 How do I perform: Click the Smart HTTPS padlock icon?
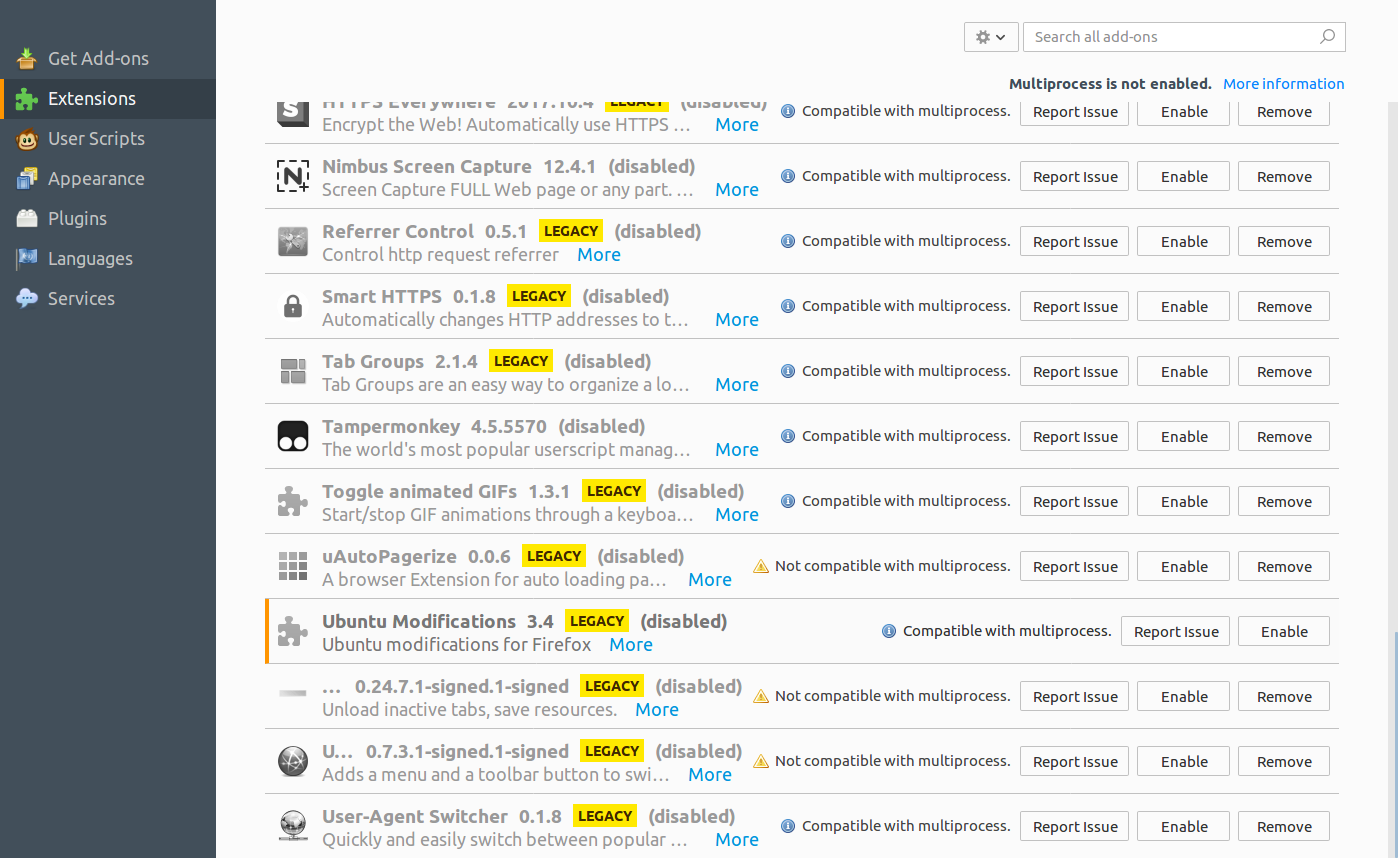(293, 307)
